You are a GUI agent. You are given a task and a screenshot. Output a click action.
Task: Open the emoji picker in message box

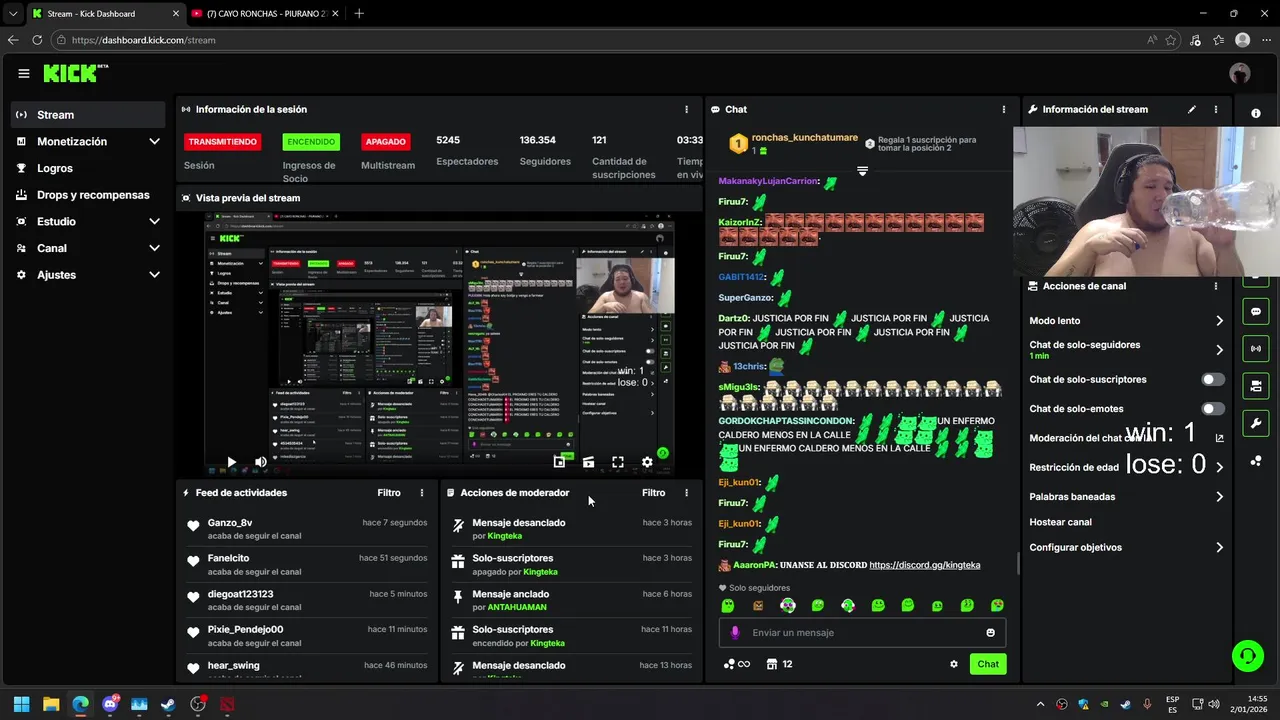[x=990, y=632]
